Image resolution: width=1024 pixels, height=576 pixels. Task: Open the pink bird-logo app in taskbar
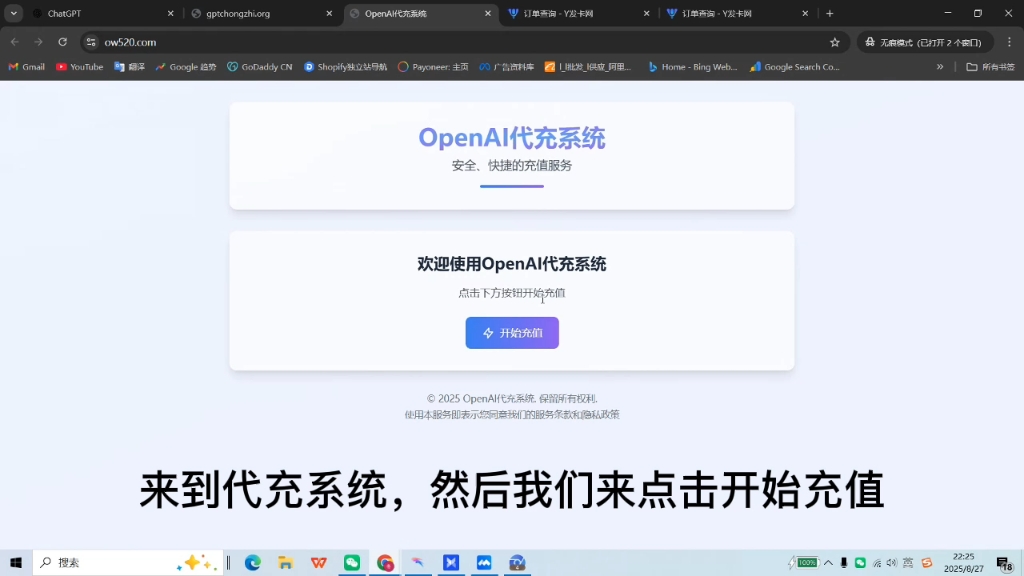pos(418,562)
